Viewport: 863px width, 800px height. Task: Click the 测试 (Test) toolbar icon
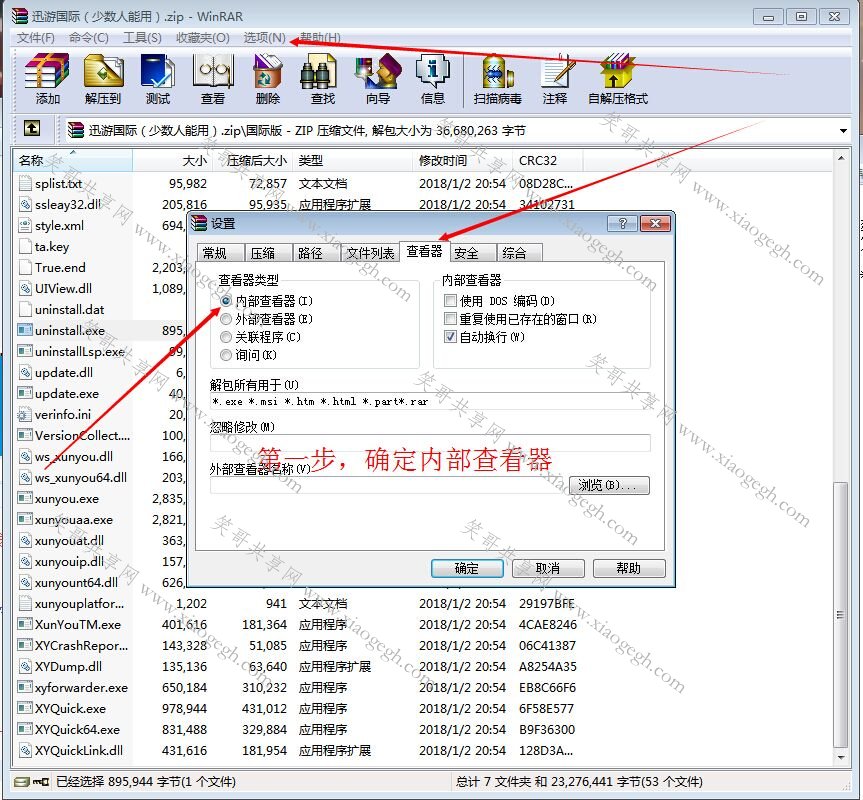tap(157, 70)
